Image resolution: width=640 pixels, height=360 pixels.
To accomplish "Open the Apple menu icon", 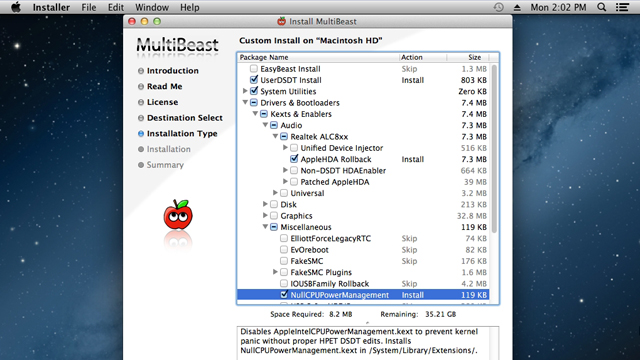I will pyautogui.click(x=16, y=7).
